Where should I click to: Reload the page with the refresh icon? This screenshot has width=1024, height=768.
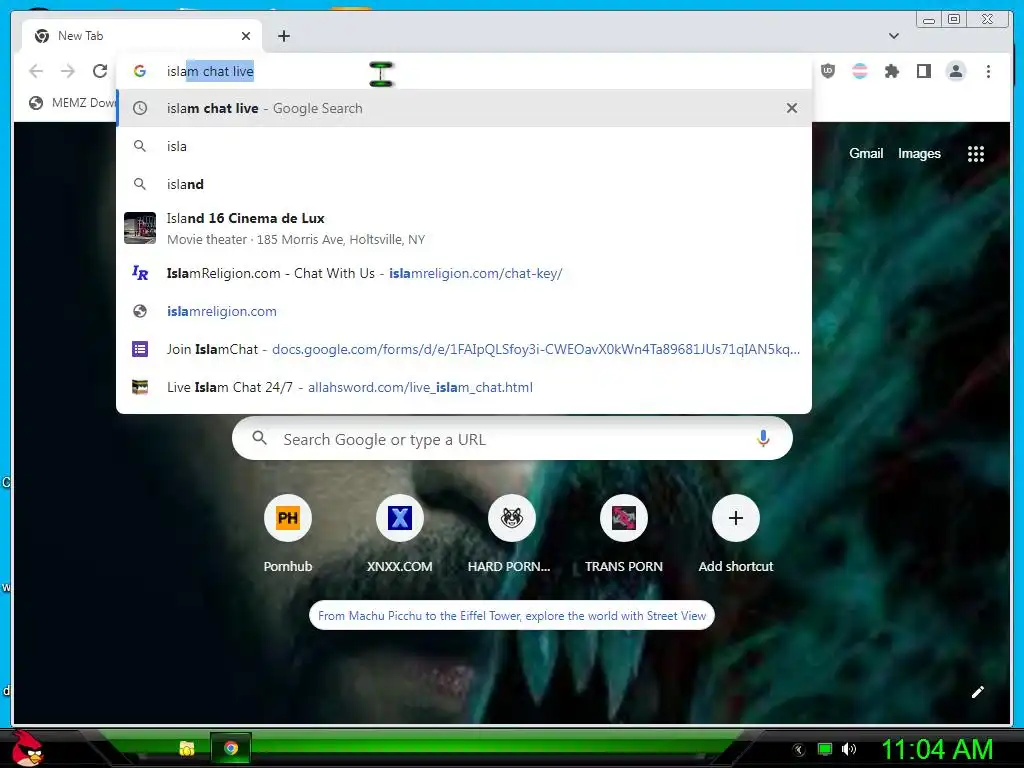(x=100, y=71)
